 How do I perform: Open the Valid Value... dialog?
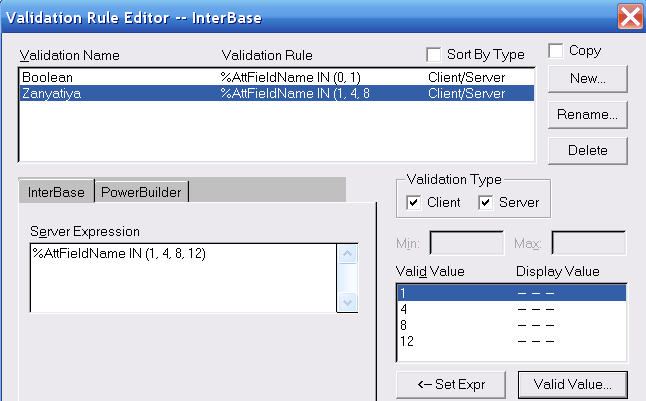pos(573,385)
